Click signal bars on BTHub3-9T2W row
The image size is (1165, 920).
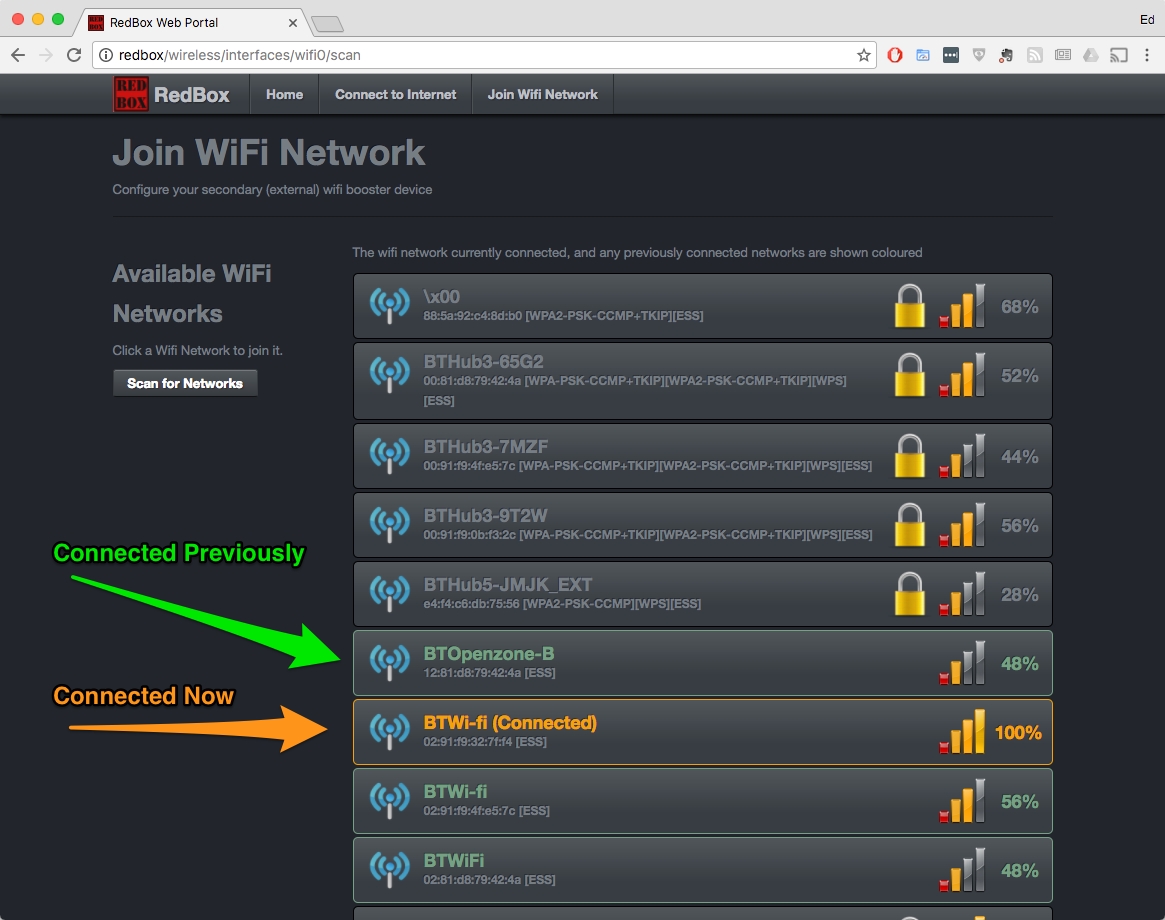coord(962,525)
